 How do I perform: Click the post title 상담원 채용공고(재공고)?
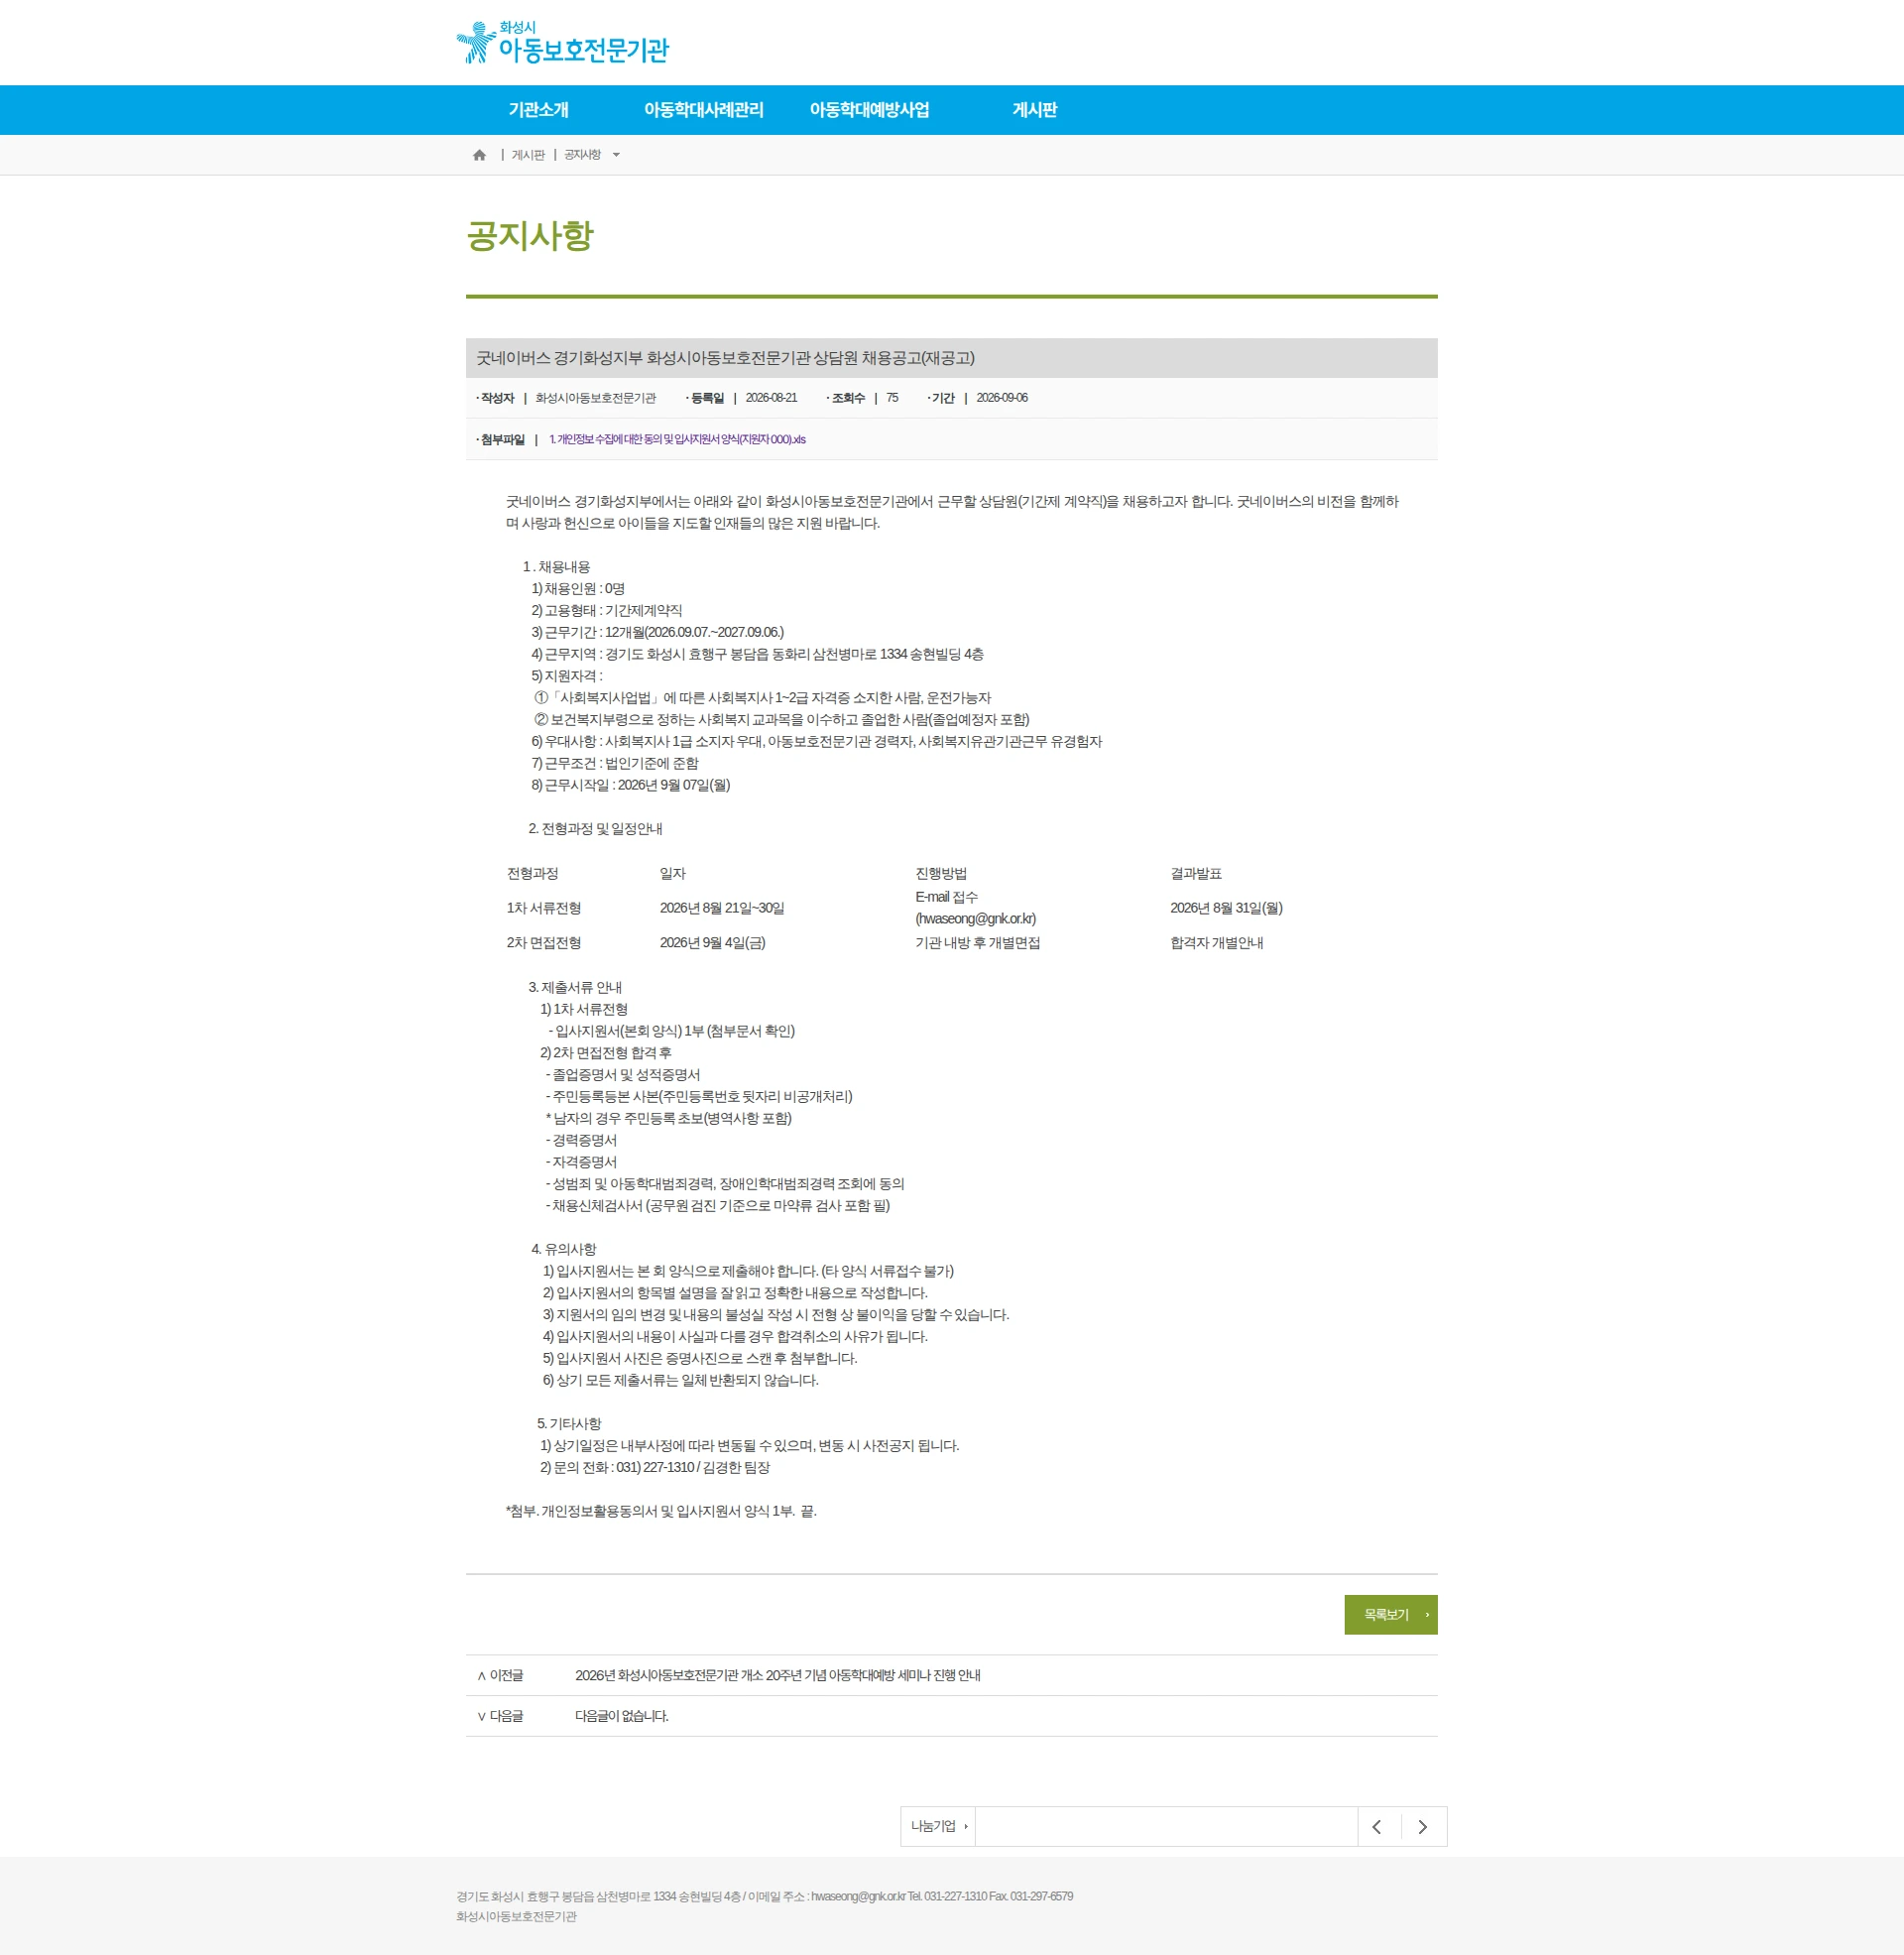click(x=725, y=358)
